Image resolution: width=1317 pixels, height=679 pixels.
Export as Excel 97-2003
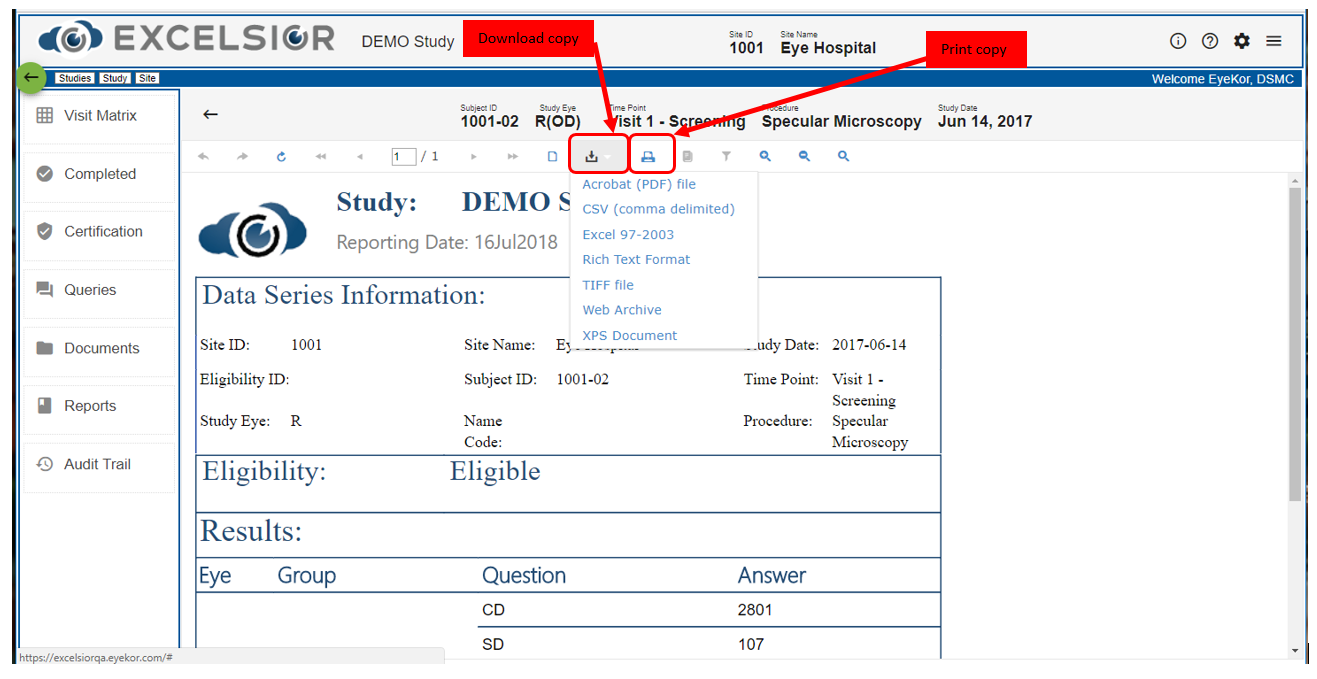[628, 234]
